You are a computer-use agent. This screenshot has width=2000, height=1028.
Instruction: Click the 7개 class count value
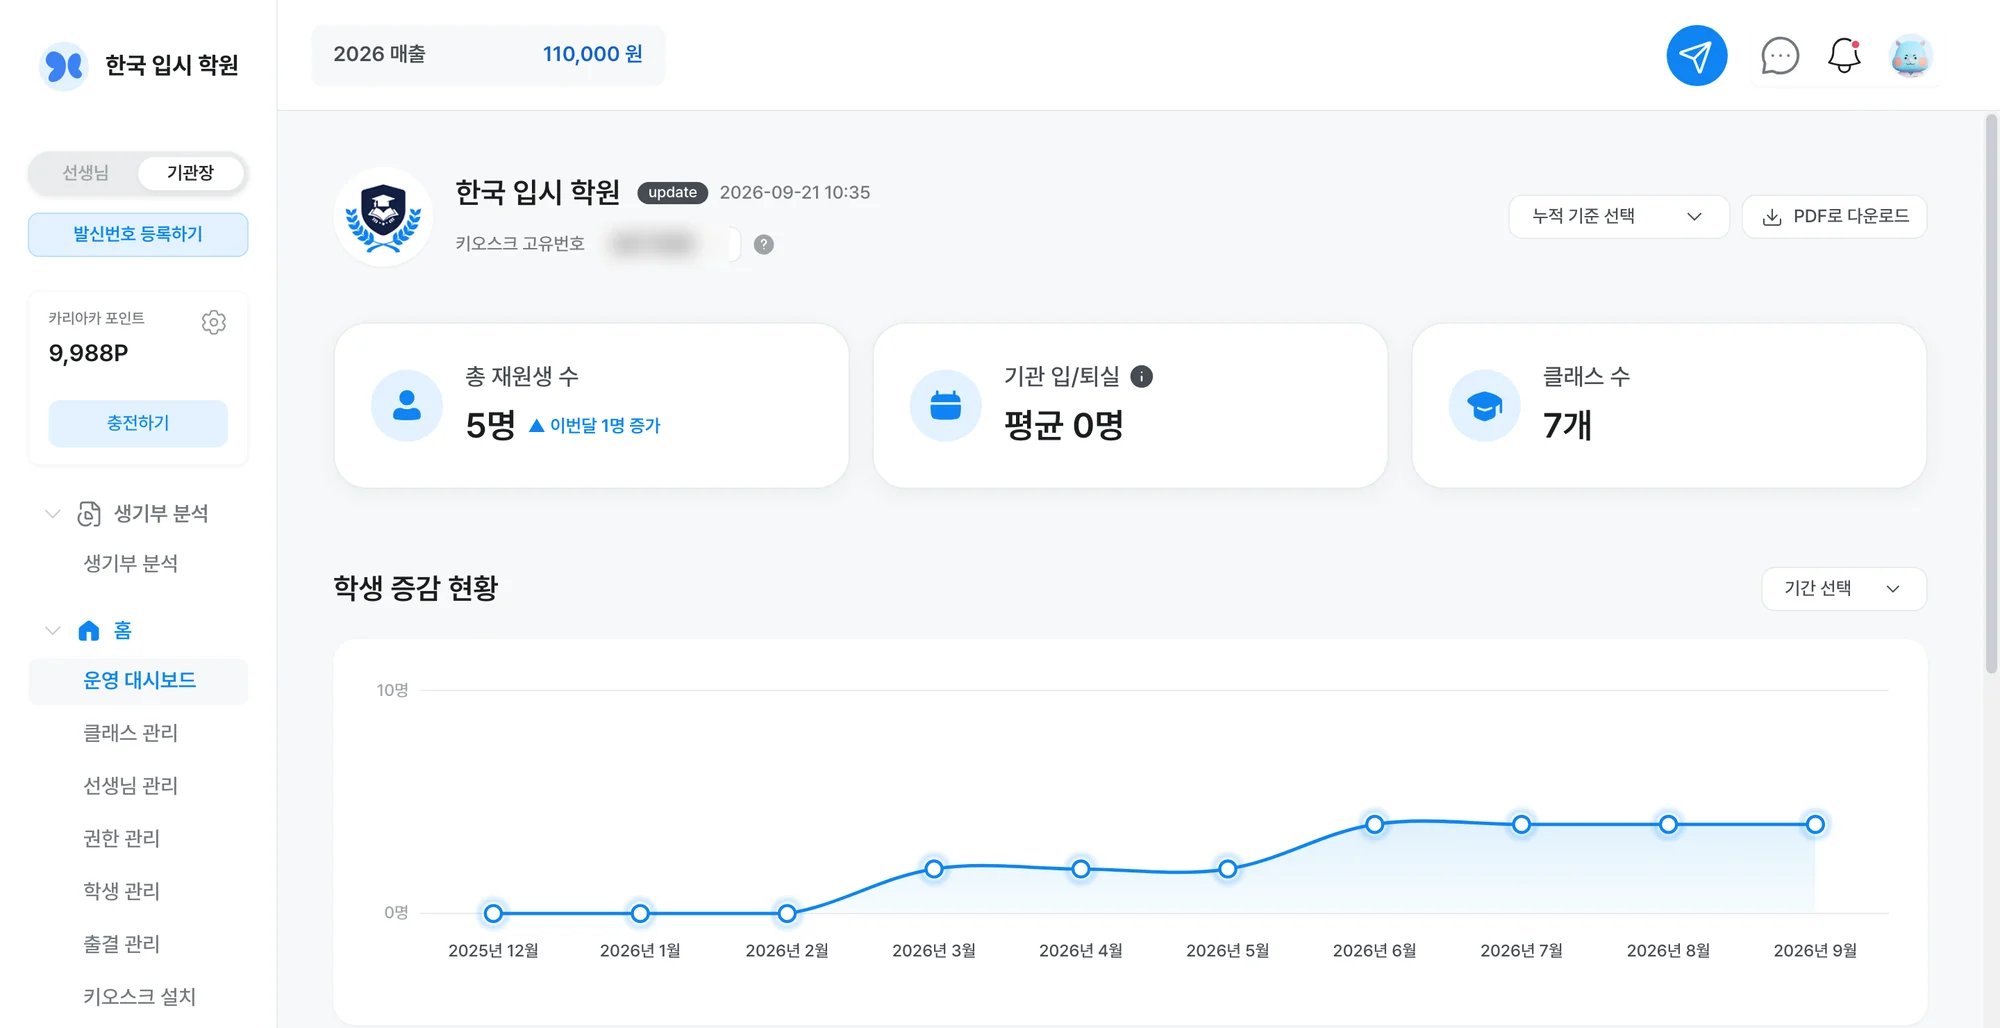1567,426
